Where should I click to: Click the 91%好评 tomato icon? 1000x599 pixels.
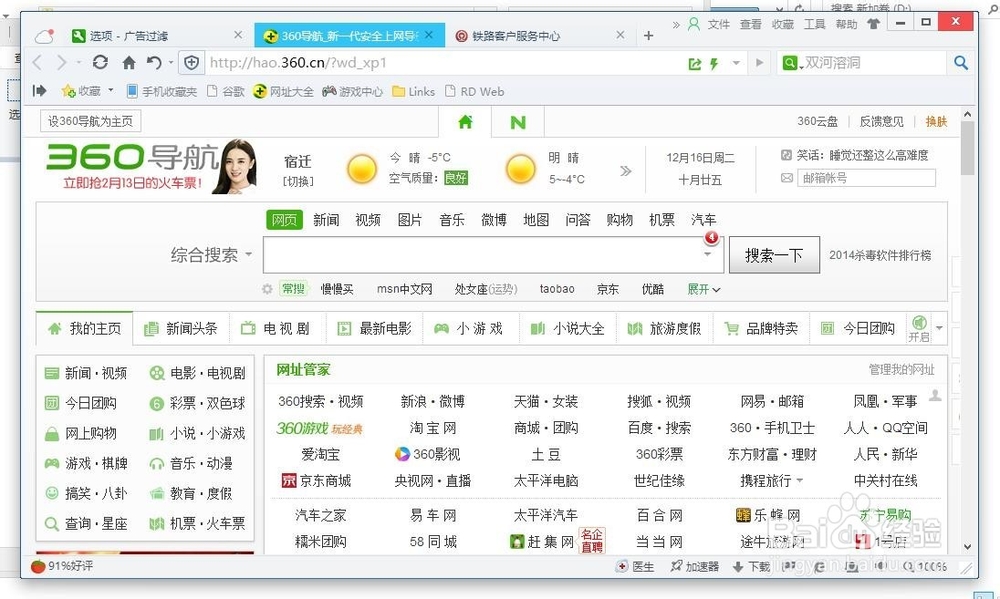point(38,566)
